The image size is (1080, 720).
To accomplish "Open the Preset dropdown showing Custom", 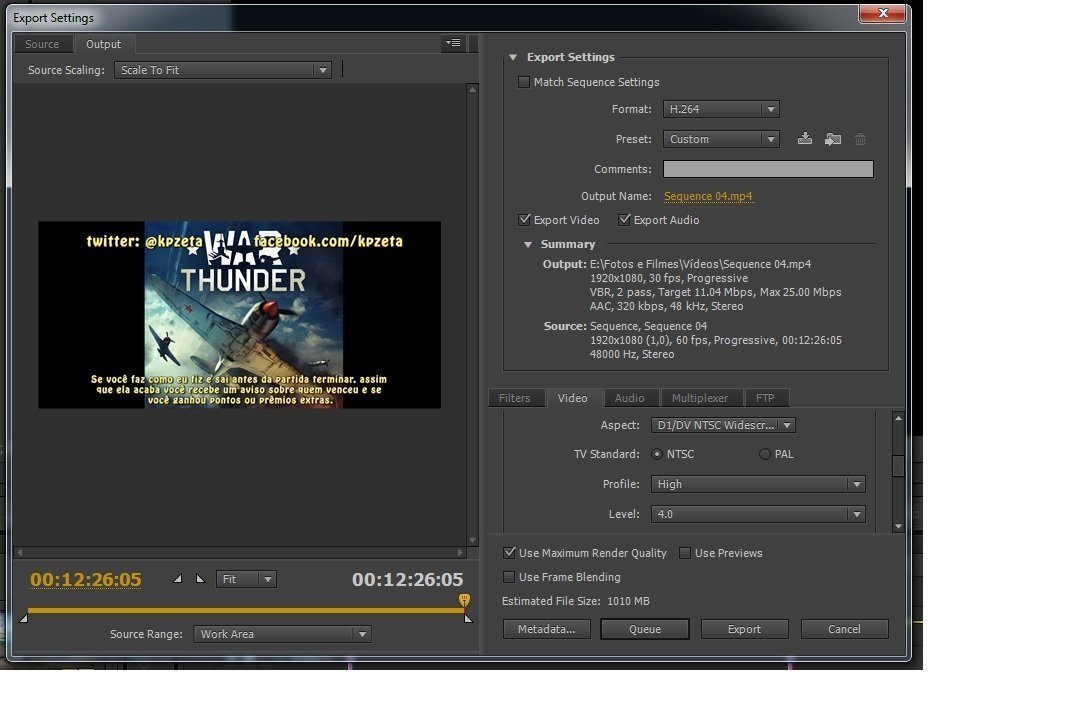I will tap(721, 139).
